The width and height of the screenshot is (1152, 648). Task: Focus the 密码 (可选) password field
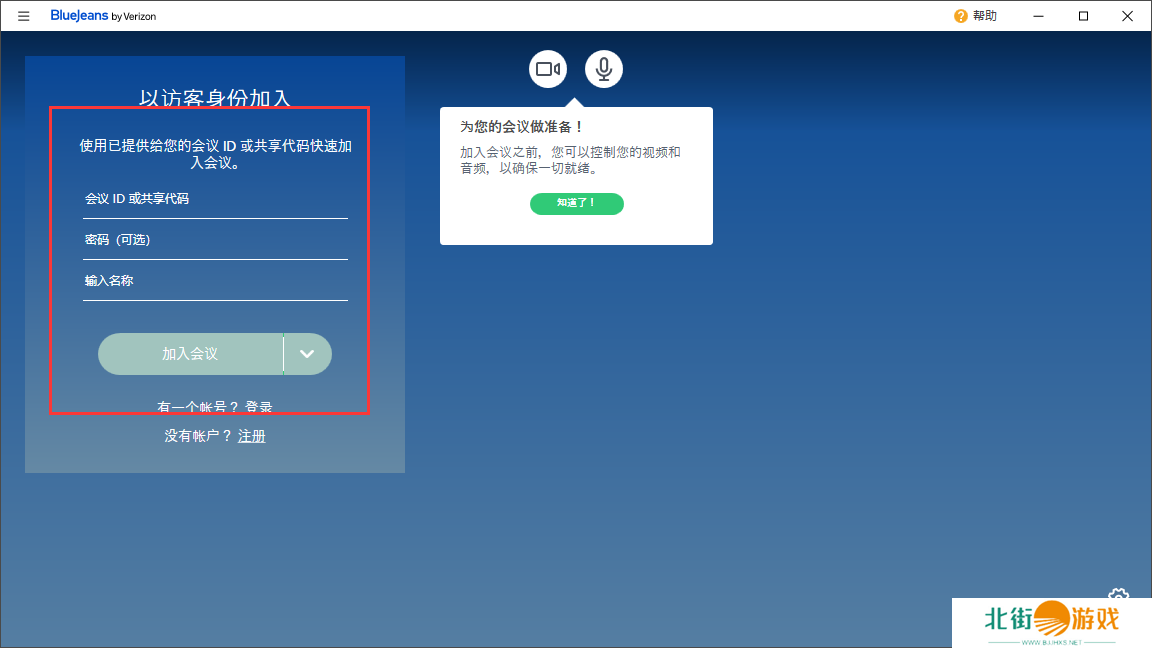point(215,240)
